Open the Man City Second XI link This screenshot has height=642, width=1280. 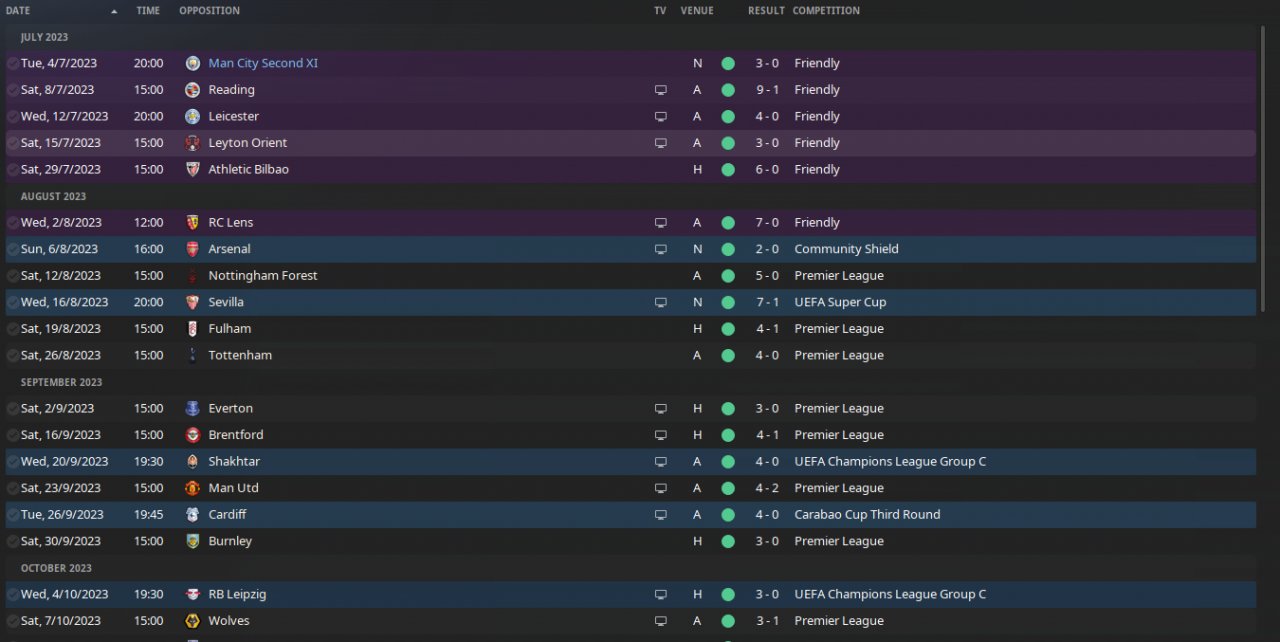point(263,63)
